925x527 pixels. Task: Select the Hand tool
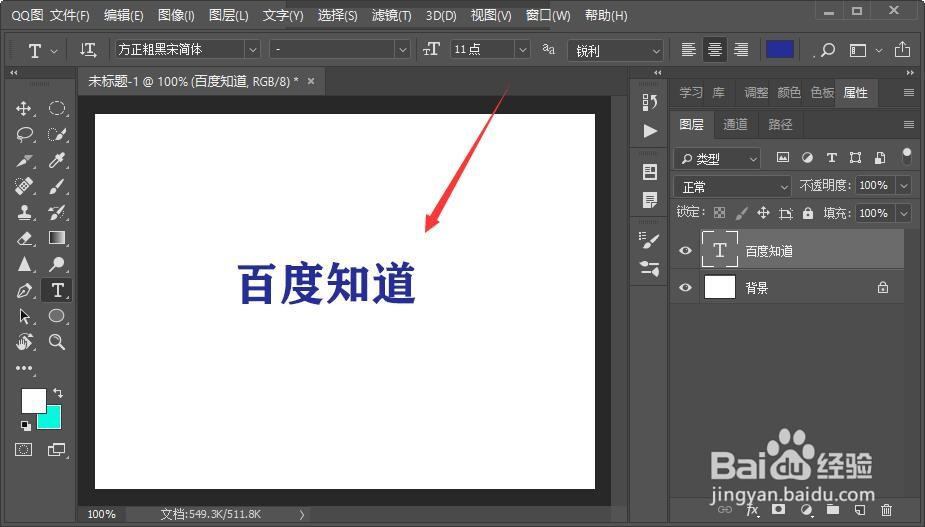[x=24, y=342]
